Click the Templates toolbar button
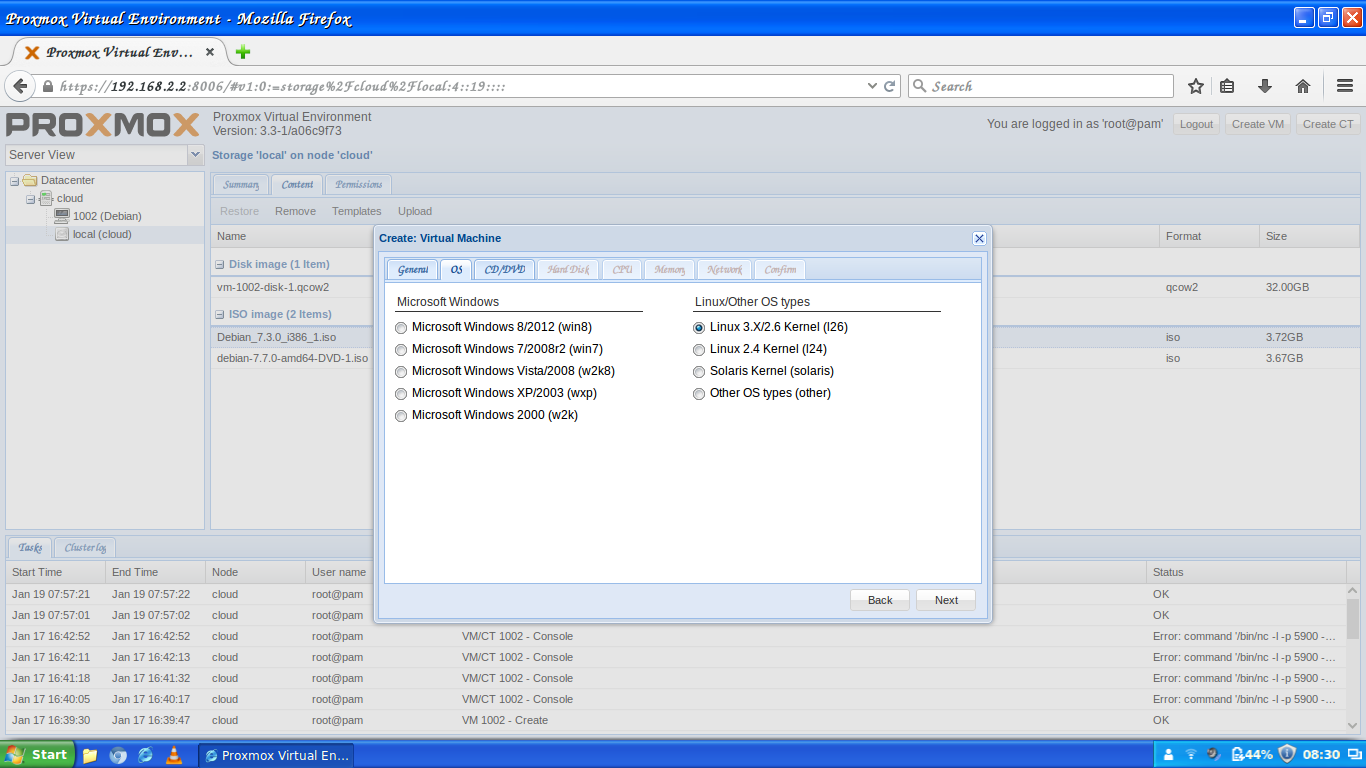Screen dimensions: 1366x768 (357, 211)
